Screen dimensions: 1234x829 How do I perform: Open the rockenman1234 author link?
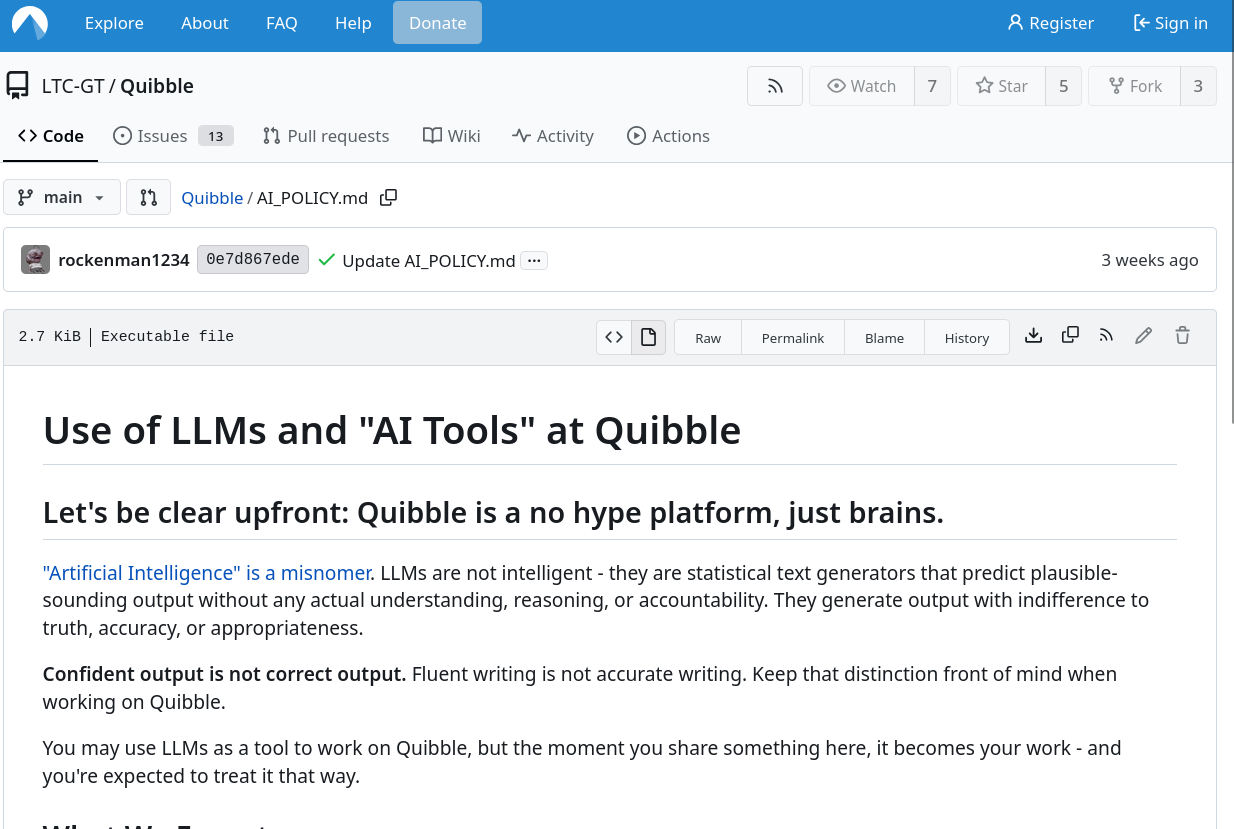[124, 260]
